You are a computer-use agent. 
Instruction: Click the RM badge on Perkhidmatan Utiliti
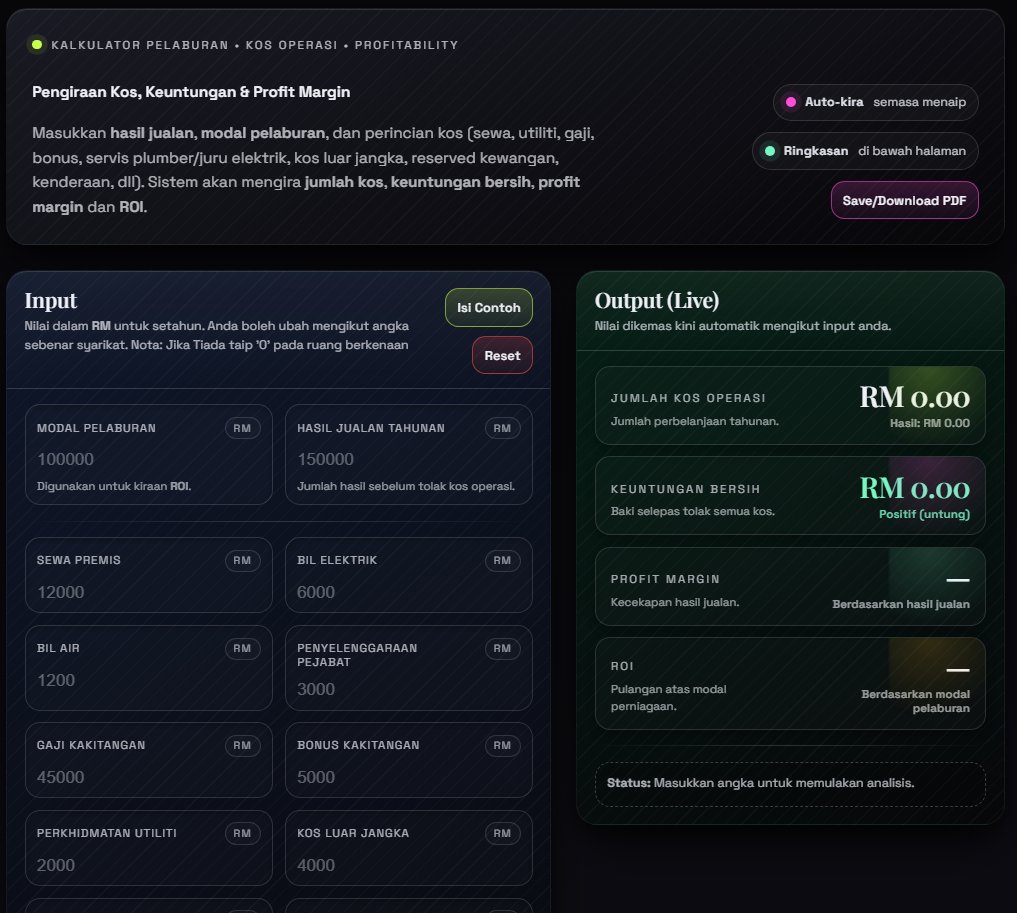243,833
